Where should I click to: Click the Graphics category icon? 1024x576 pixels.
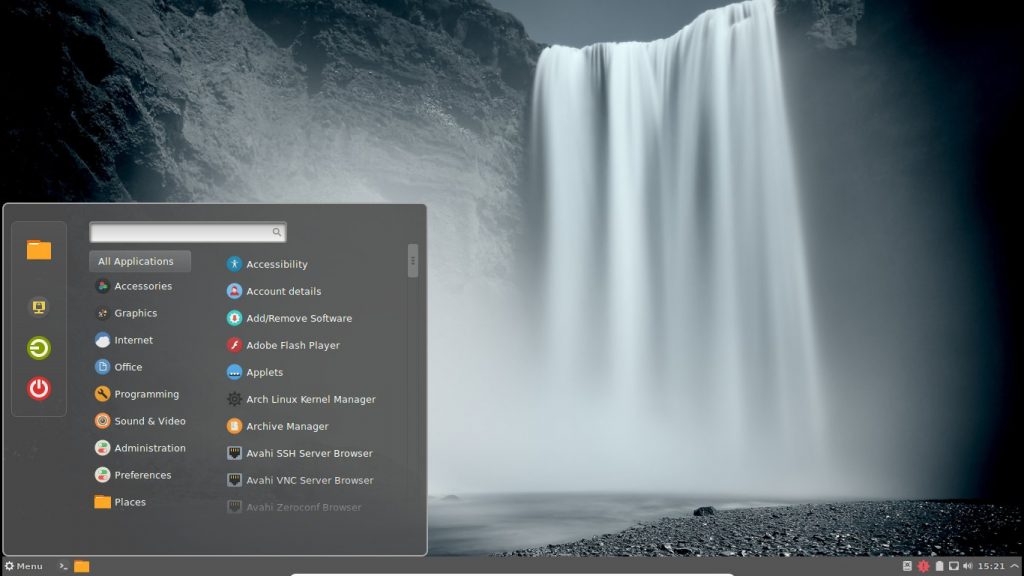coord(103,313)
